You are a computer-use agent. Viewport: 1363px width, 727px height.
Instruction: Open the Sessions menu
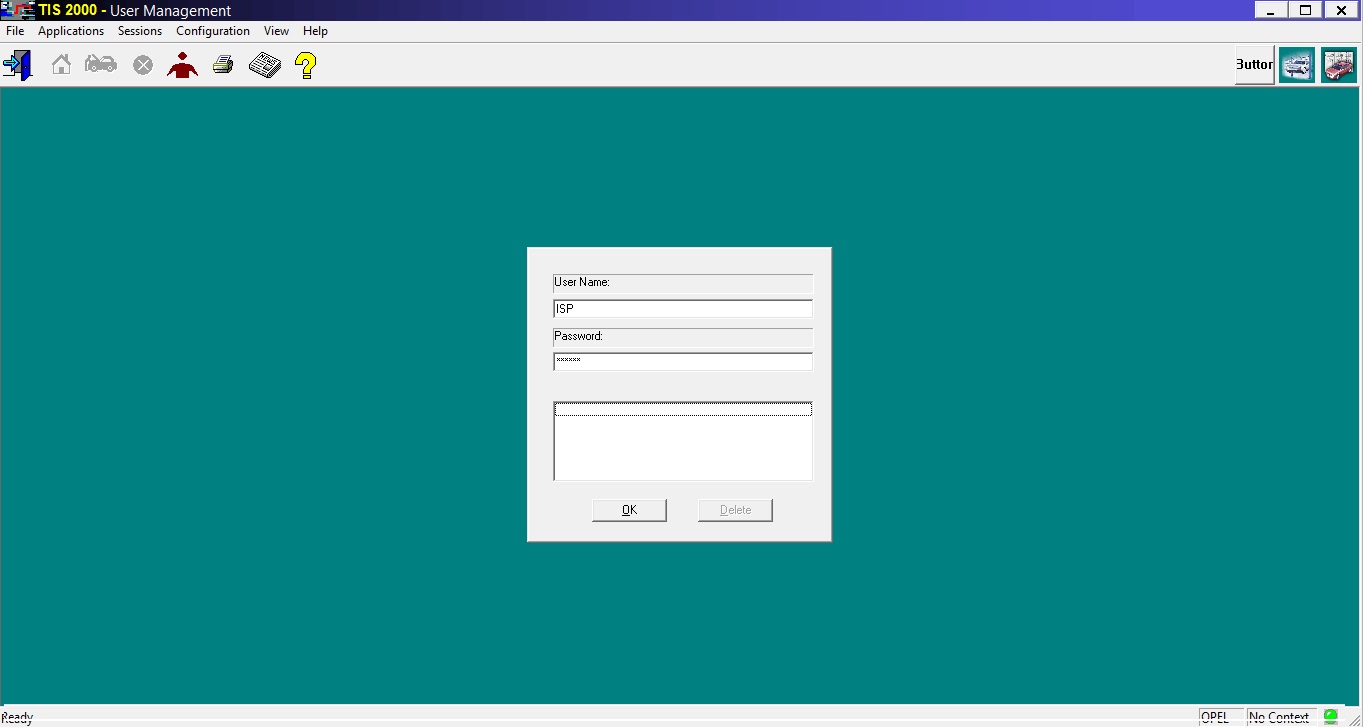point(140,31)
